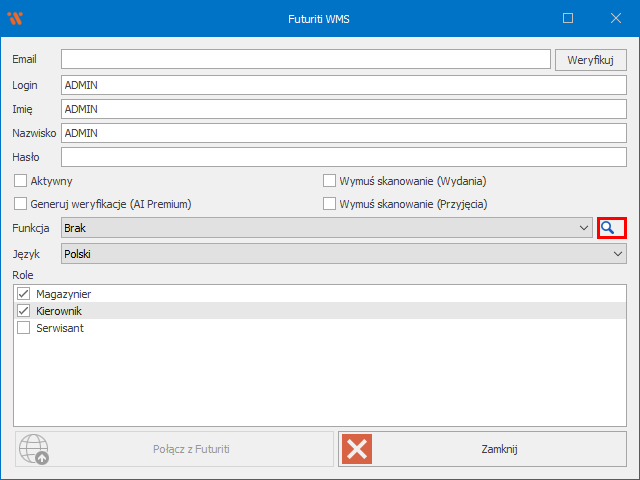Click the Futuriti WMS logo icon
Screen dimensions: 640x480
pos(15,18)
